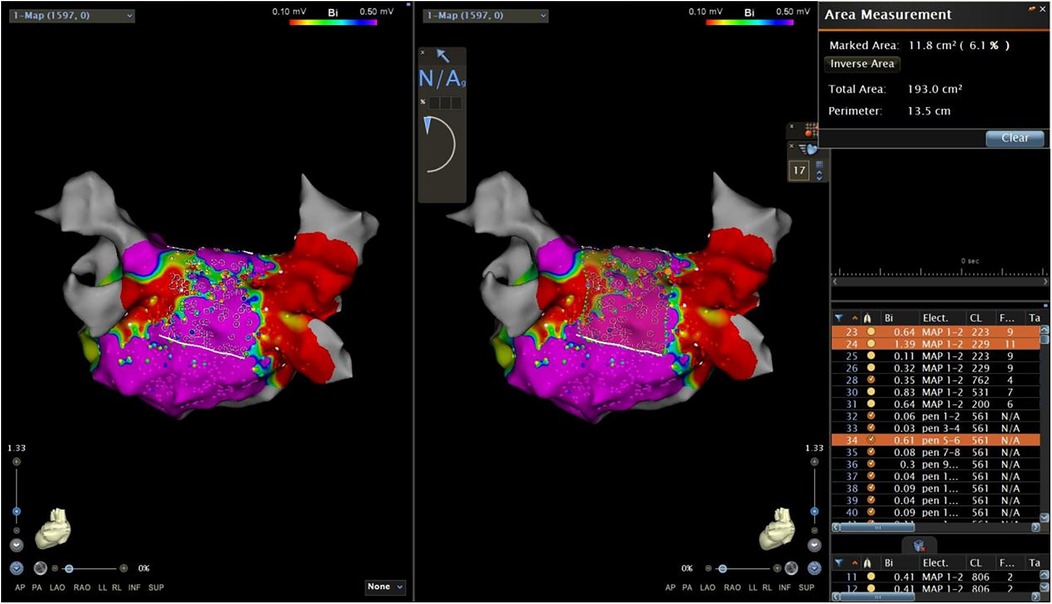1052x604 pixels.
Task: Pin the Area Measurement panel
Action: 1033,9
